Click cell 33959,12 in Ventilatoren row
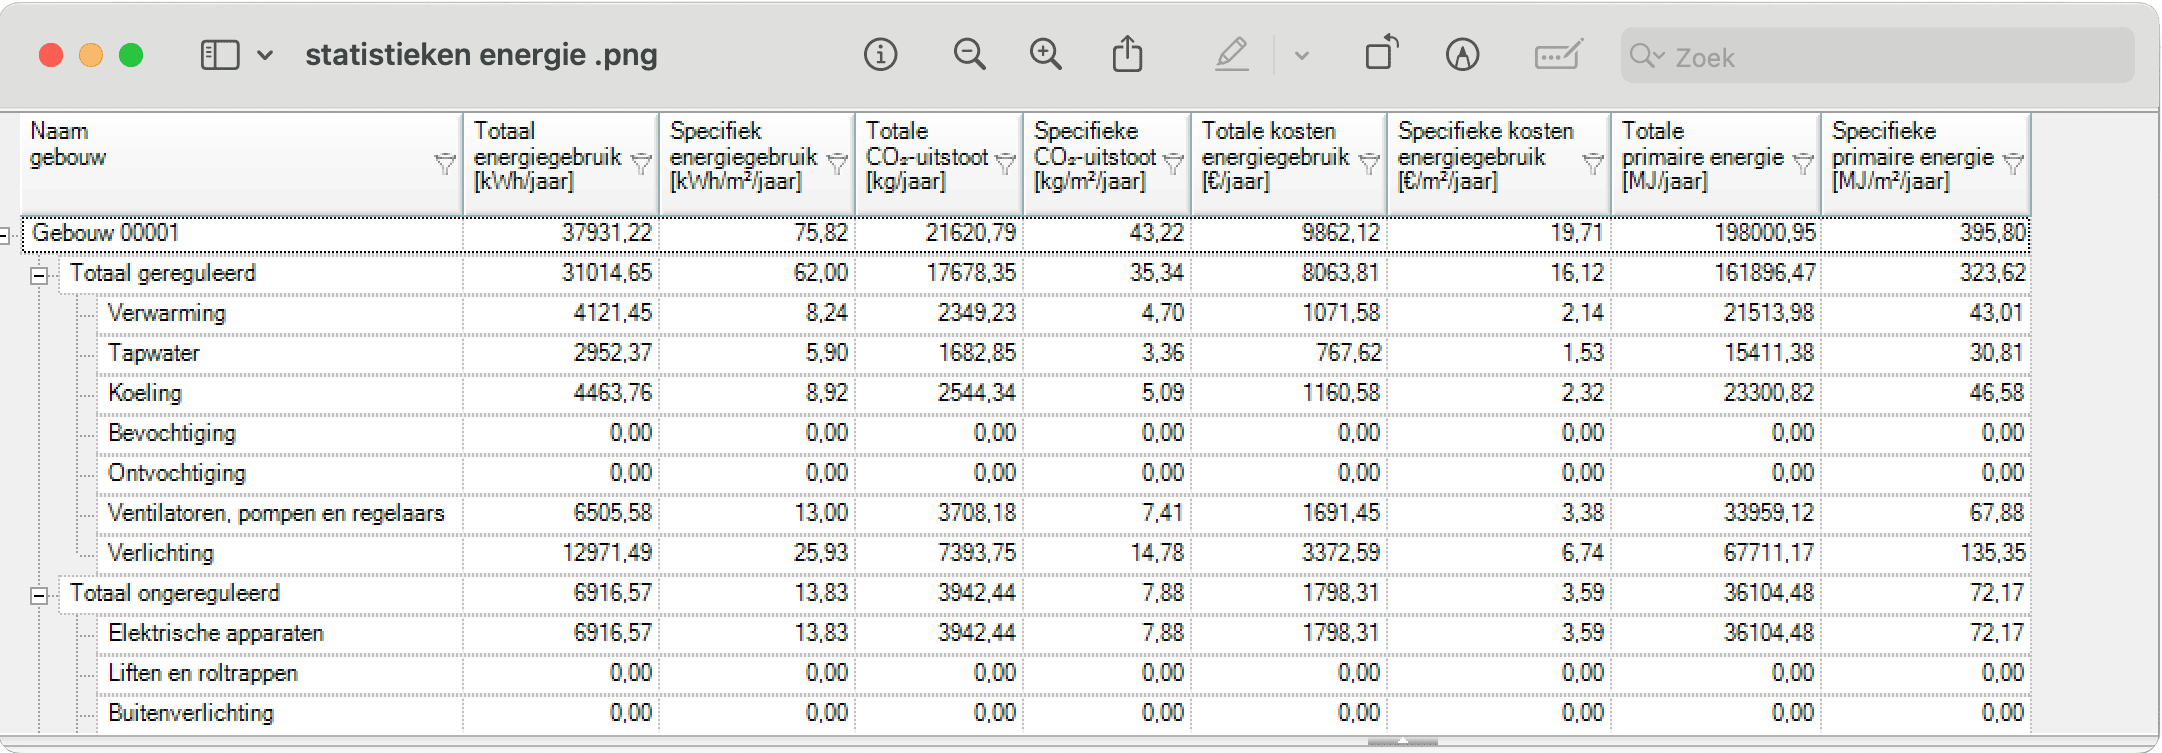Image resolution: width=2162 pixels, height=753 pixels. pyautogui.click(x=1769, y=513)
